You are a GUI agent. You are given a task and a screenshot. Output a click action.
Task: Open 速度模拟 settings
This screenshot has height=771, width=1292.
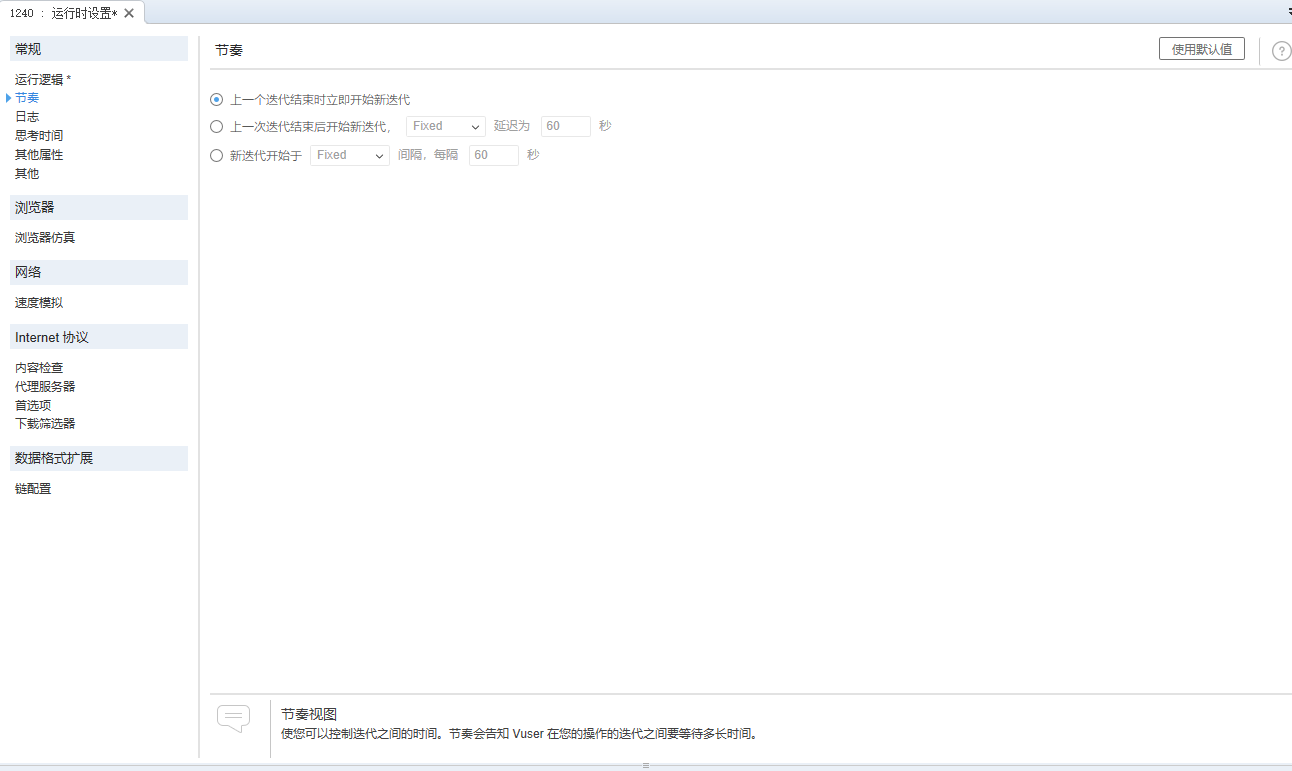tap(39, 303)
